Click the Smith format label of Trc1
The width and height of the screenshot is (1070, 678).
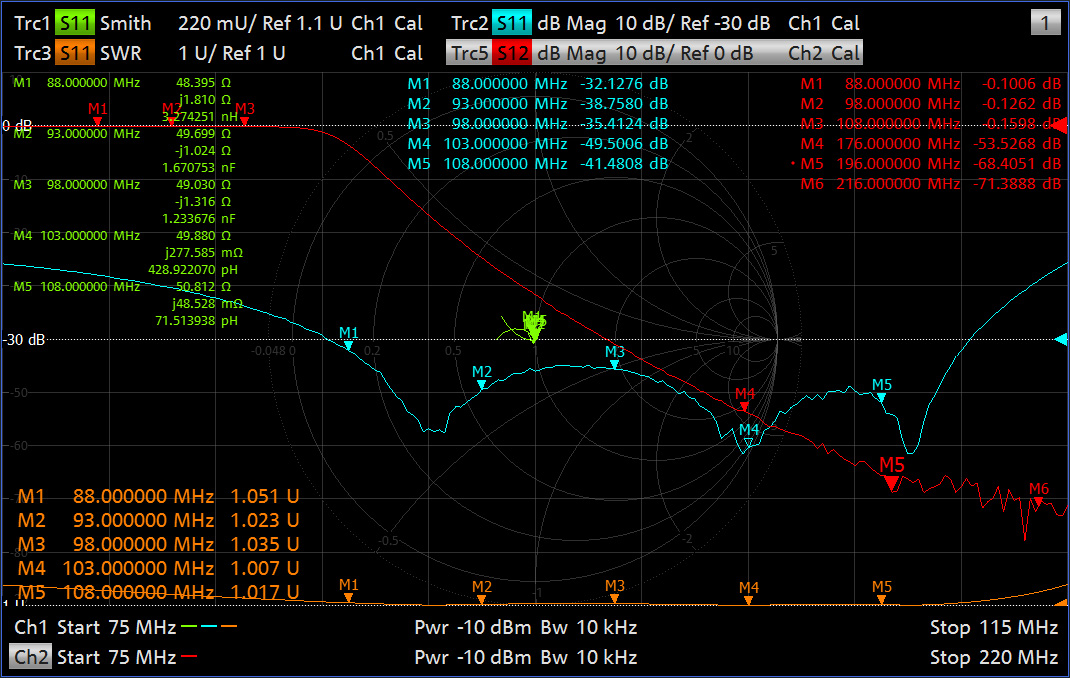(x=126, y=23)
